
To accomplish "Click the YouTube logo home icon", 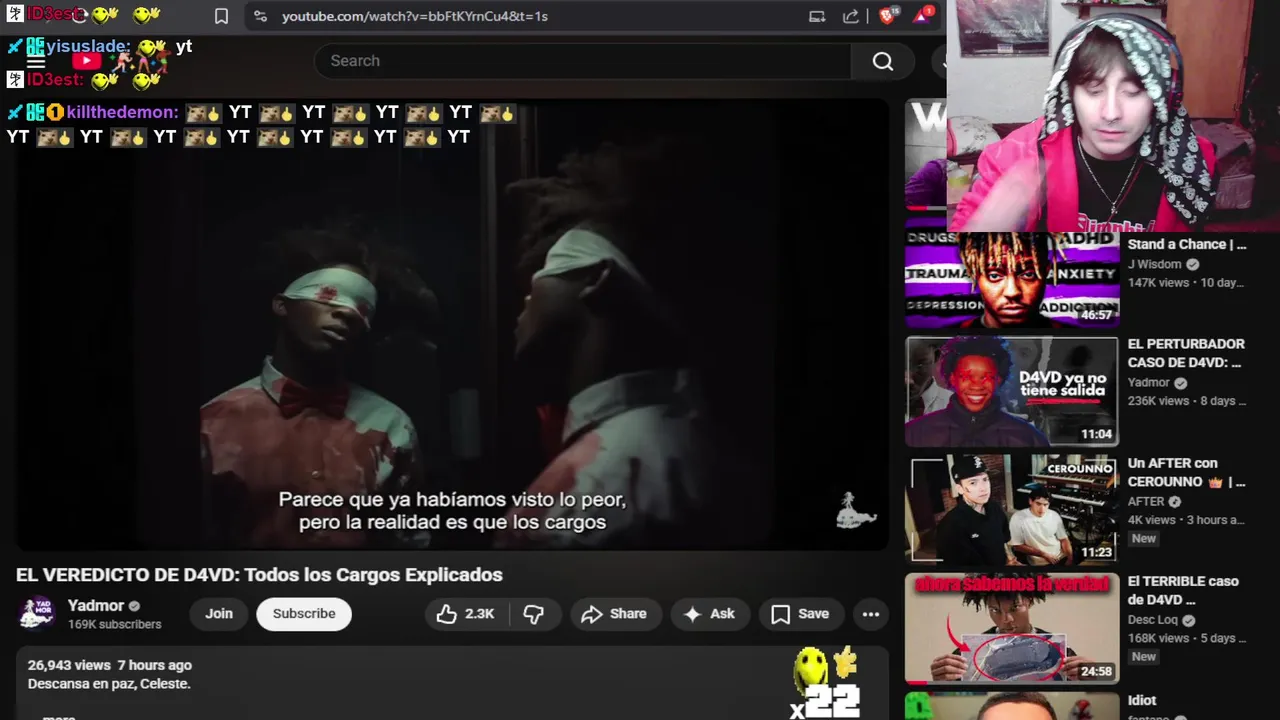I will [x=86, y=61].
